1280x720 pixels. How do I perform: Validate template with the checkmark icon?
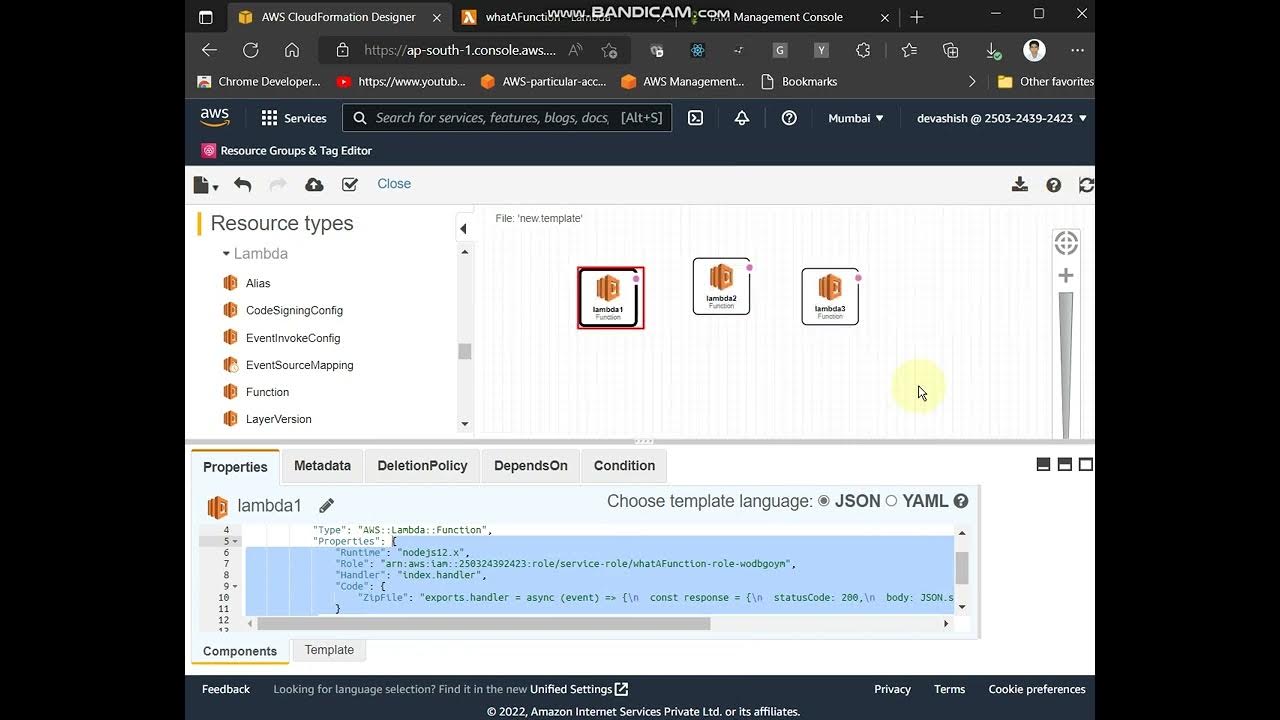click(350, 184)
